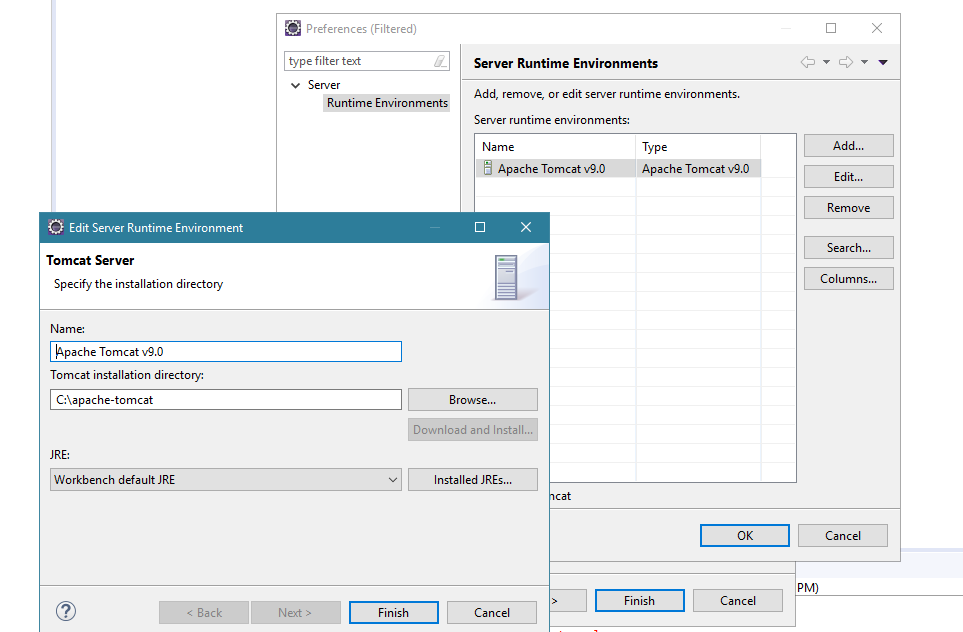The height and width of the screenshot is (632, 963).
Task: Click the Preferences window title icon
Action: [293, 28]
